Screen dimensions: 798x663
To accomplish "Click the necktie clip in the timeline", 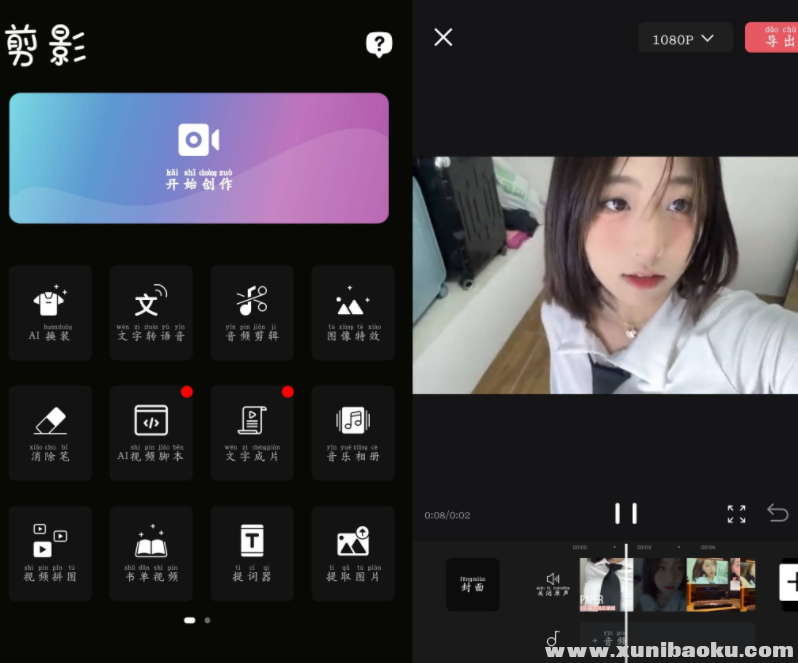I will pyautogui.click(x=603, y=584).
